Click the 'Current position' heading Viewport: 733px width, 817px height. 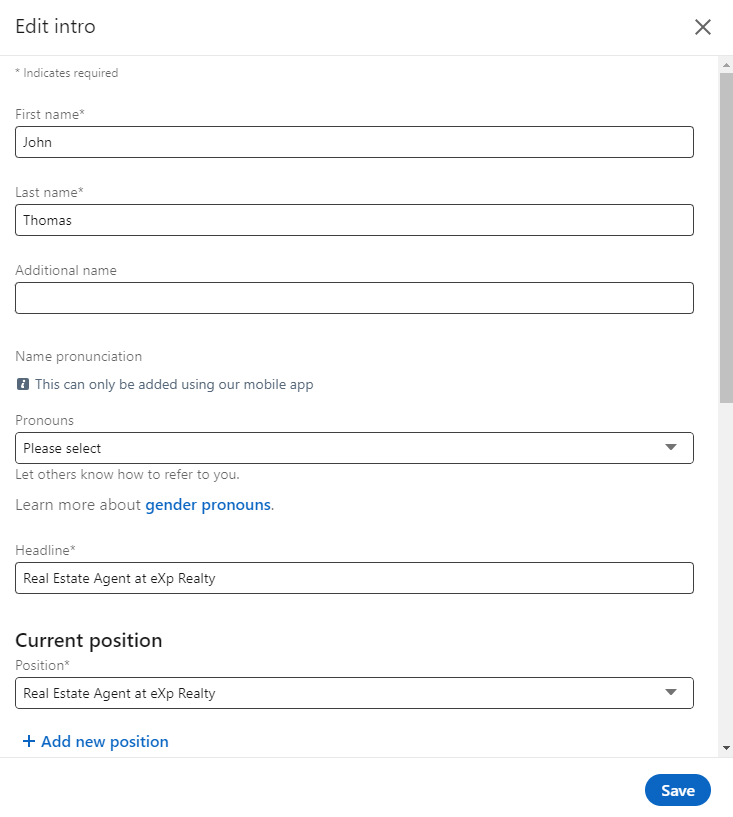[89, 640]
